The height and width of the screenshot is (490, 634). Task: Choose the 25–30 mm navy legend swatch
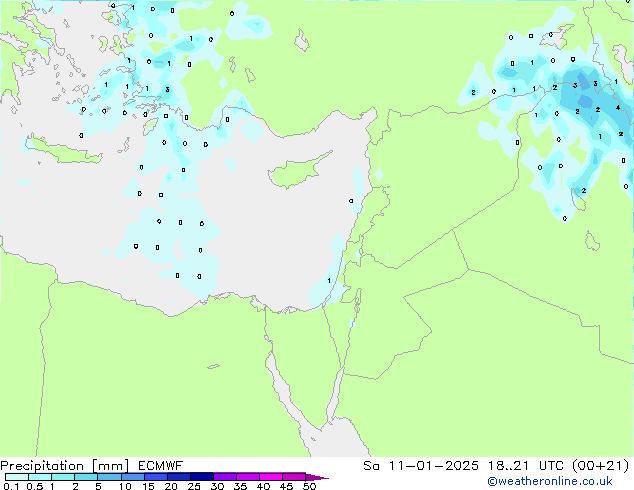click(x=202, y=477)
